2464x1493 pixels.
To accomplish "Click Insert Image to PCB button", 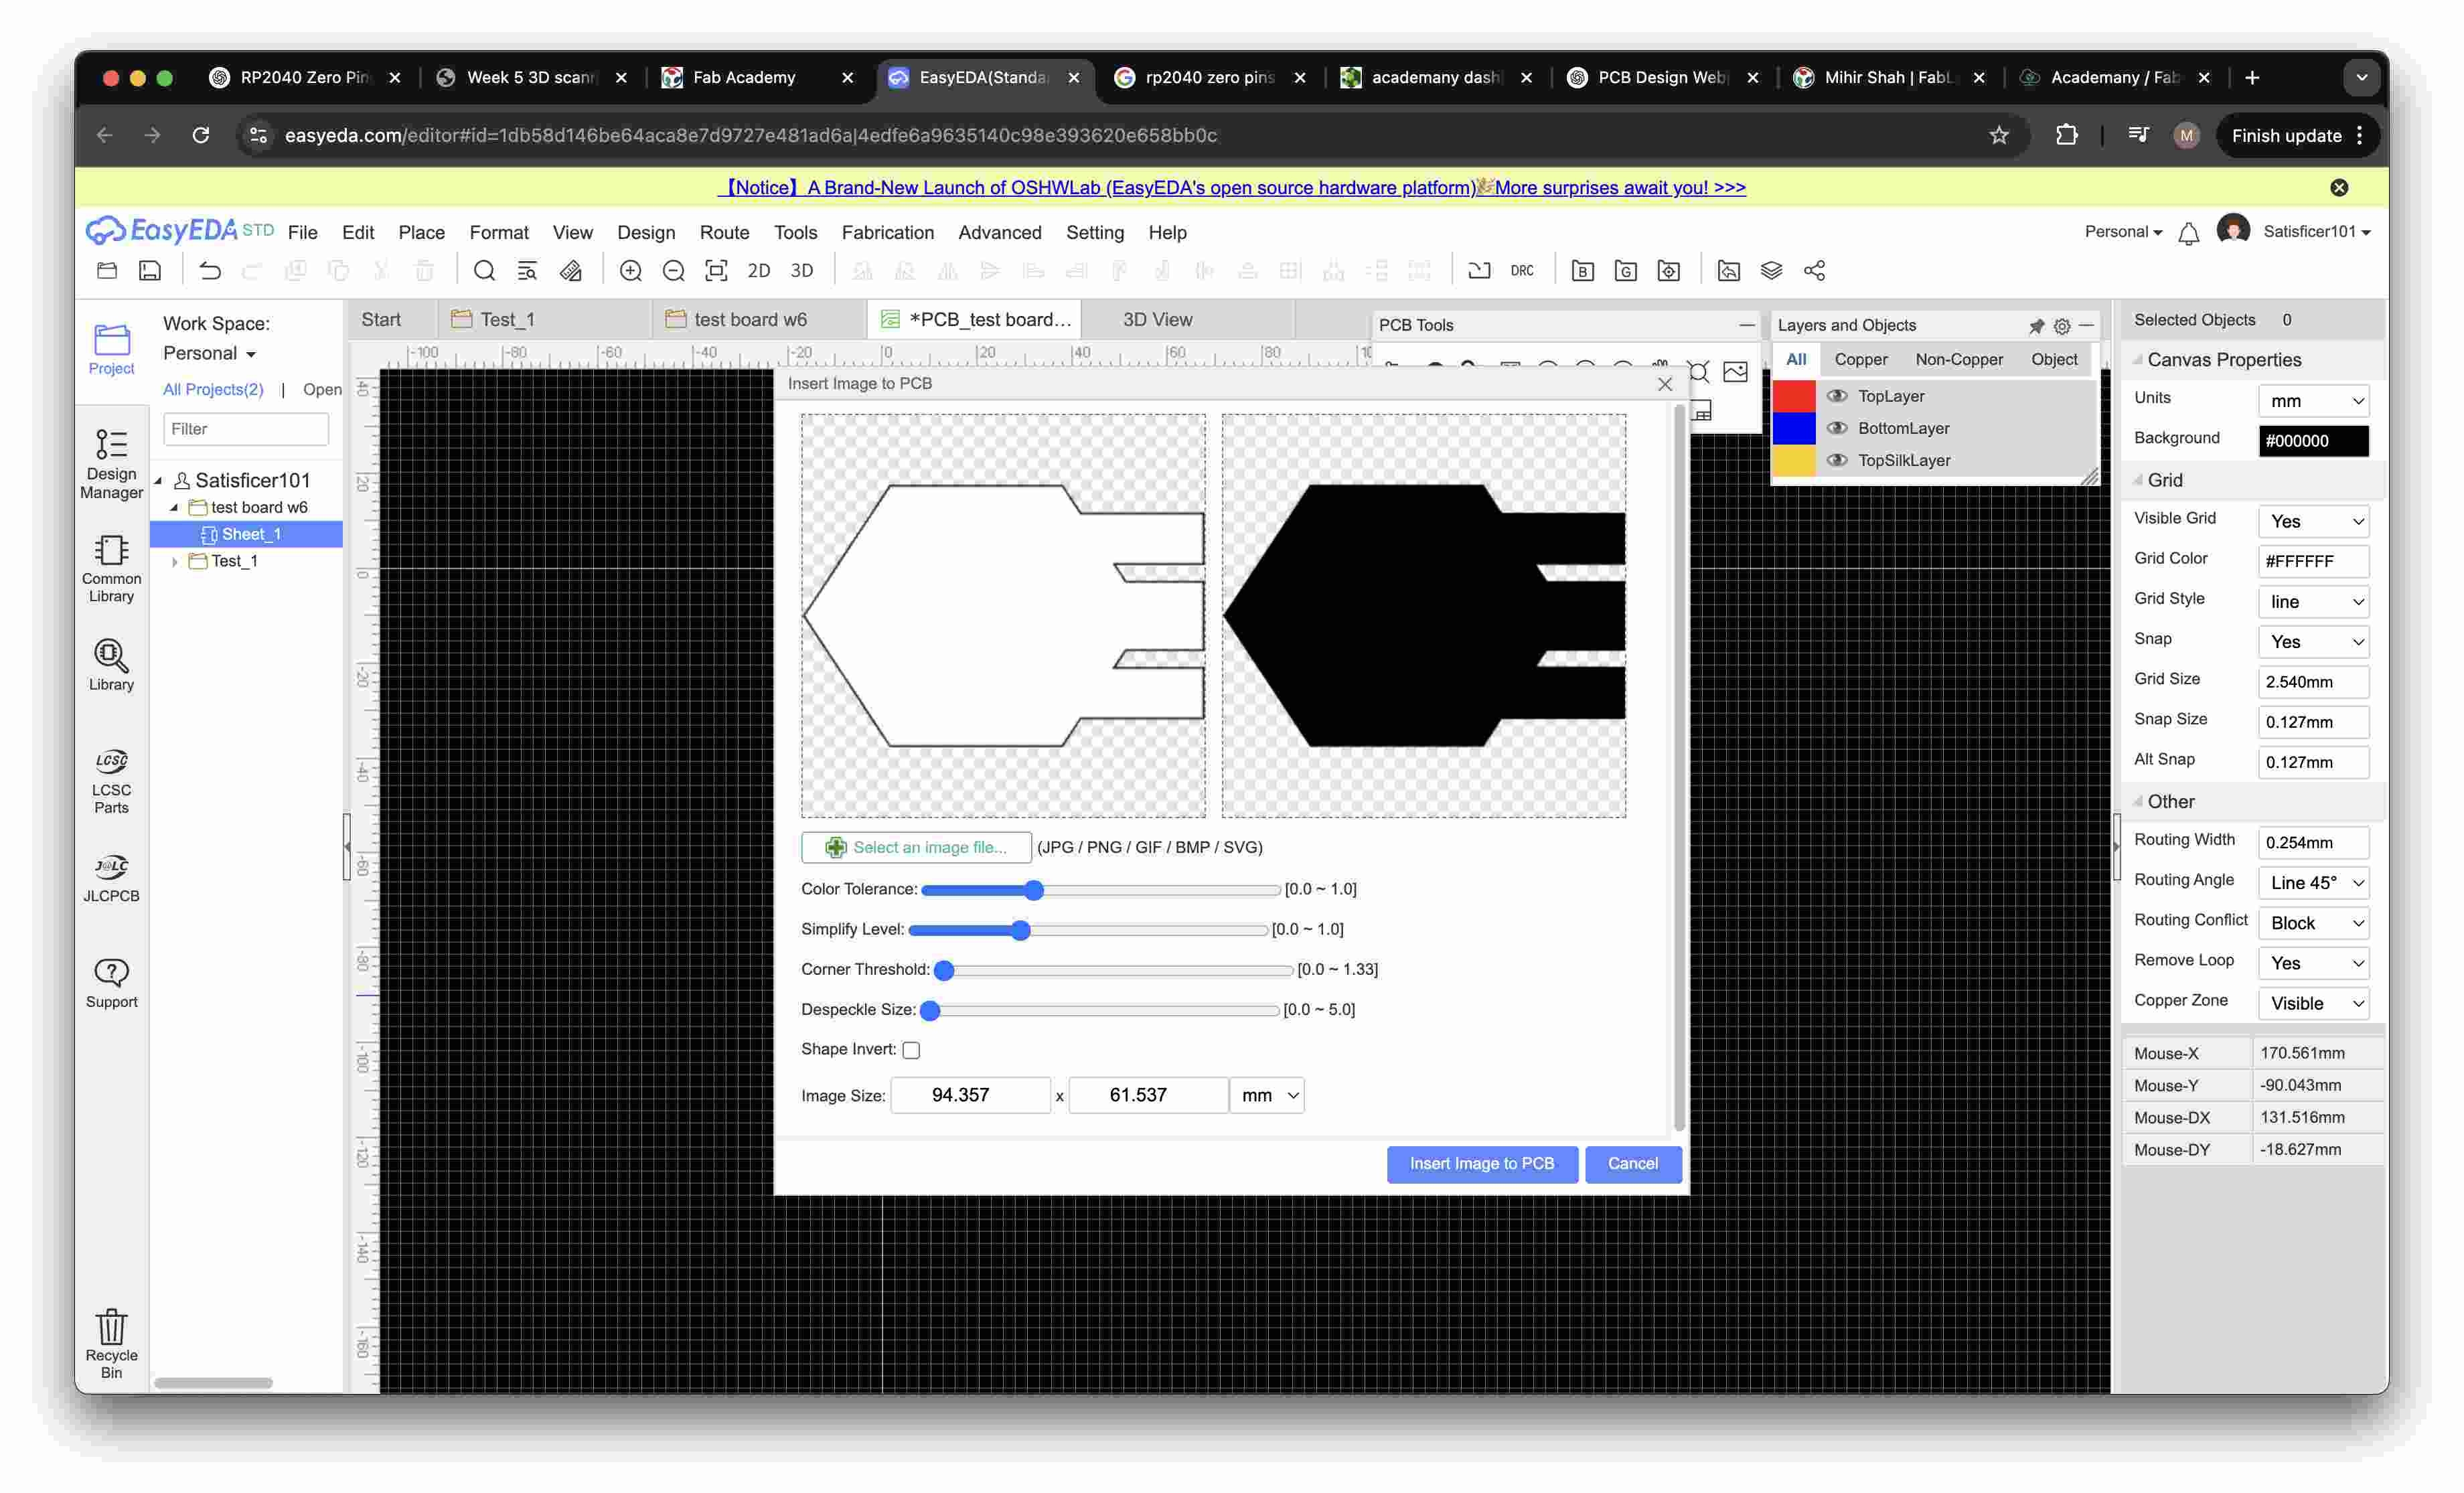I will [1481, 1163].
